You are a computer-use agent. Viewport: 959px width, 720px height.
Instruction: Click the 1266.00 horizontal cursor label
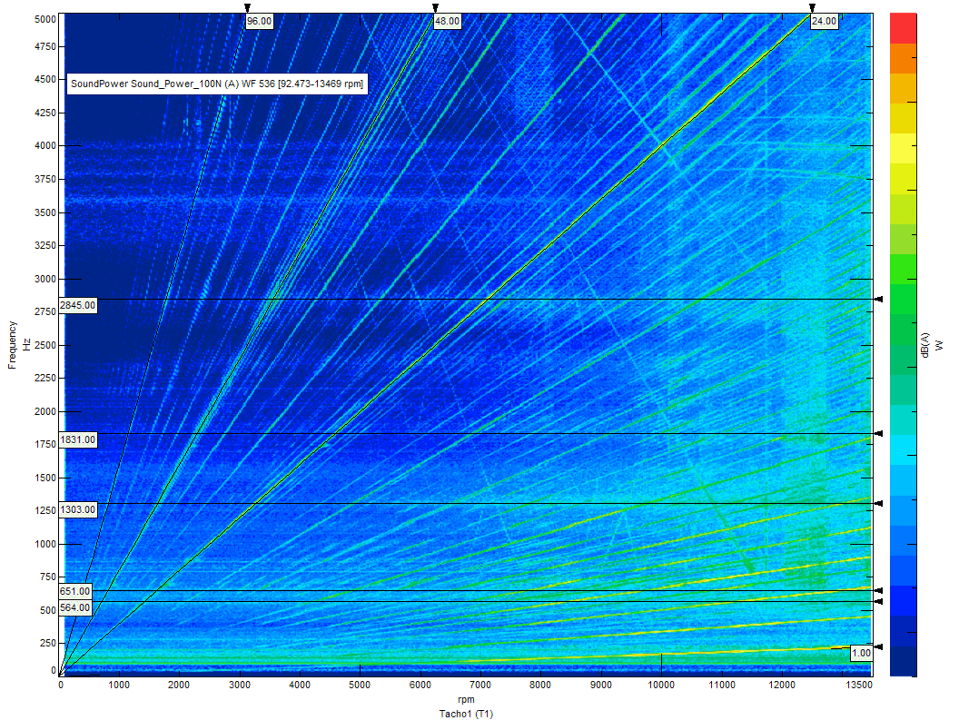pos(79,510)
